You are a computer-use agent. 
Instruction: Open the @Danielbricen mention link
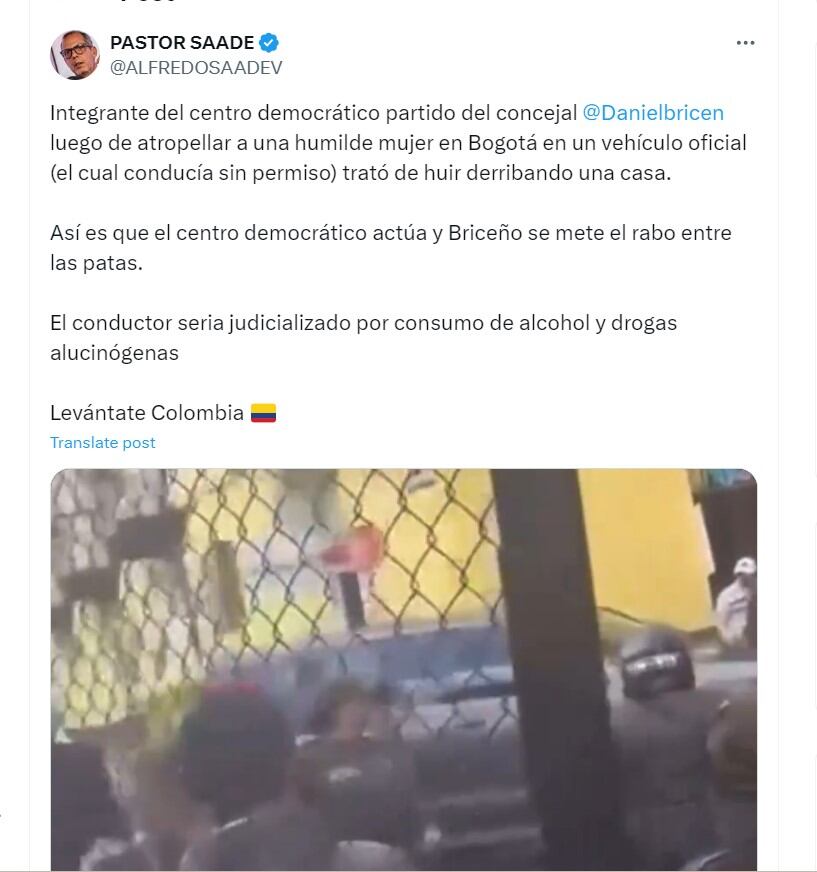(653, 113)
